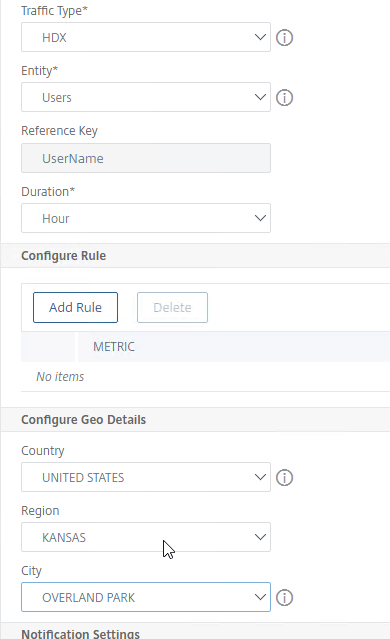Click the Configure Geo Details section header
390x639 pixels.
point(84,420)
